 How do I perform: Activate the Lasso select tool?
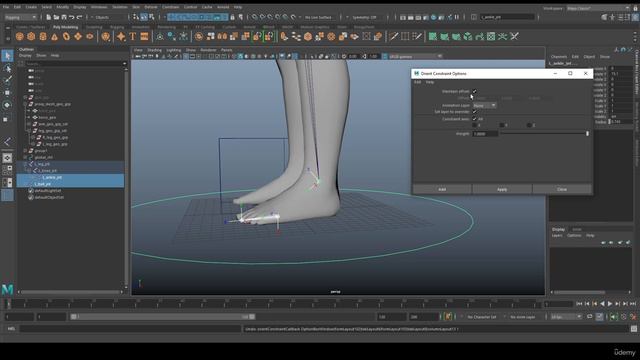point(7,68)
